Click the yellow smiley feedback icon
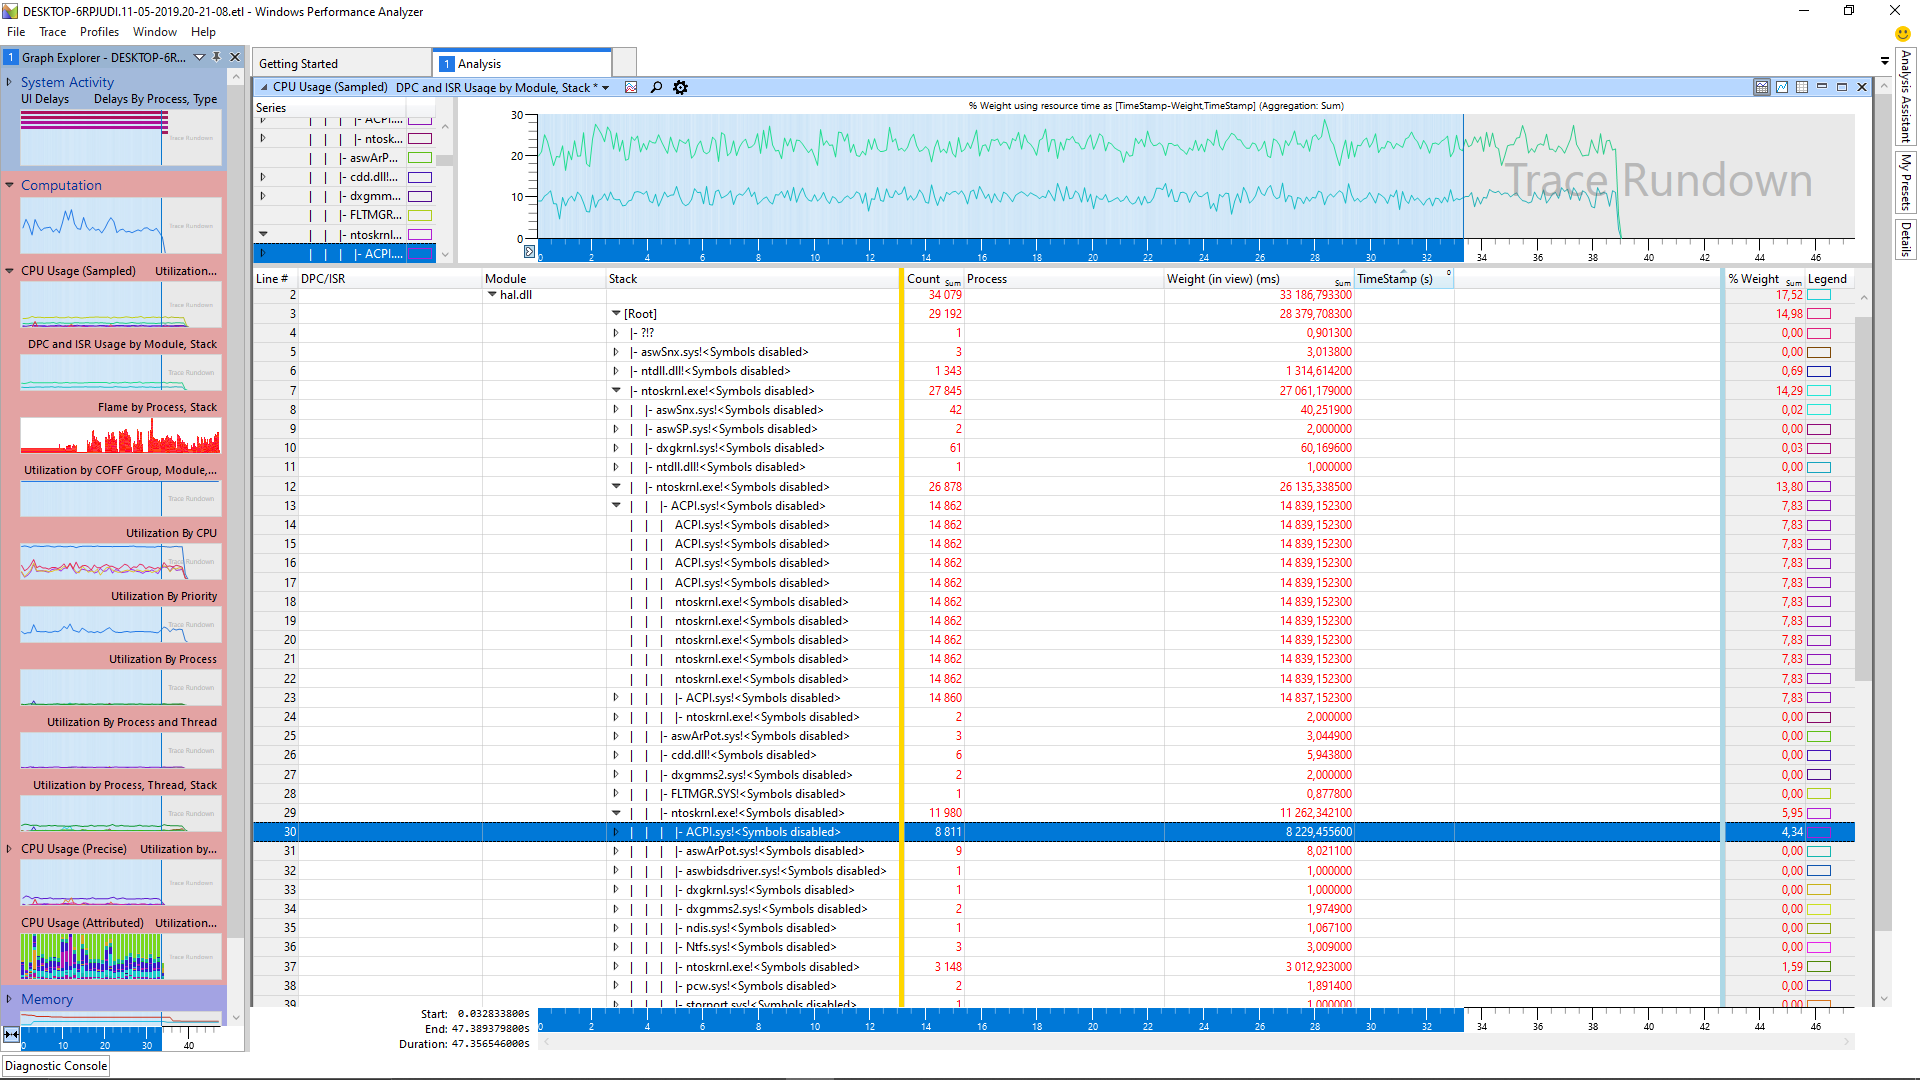 1903,33
